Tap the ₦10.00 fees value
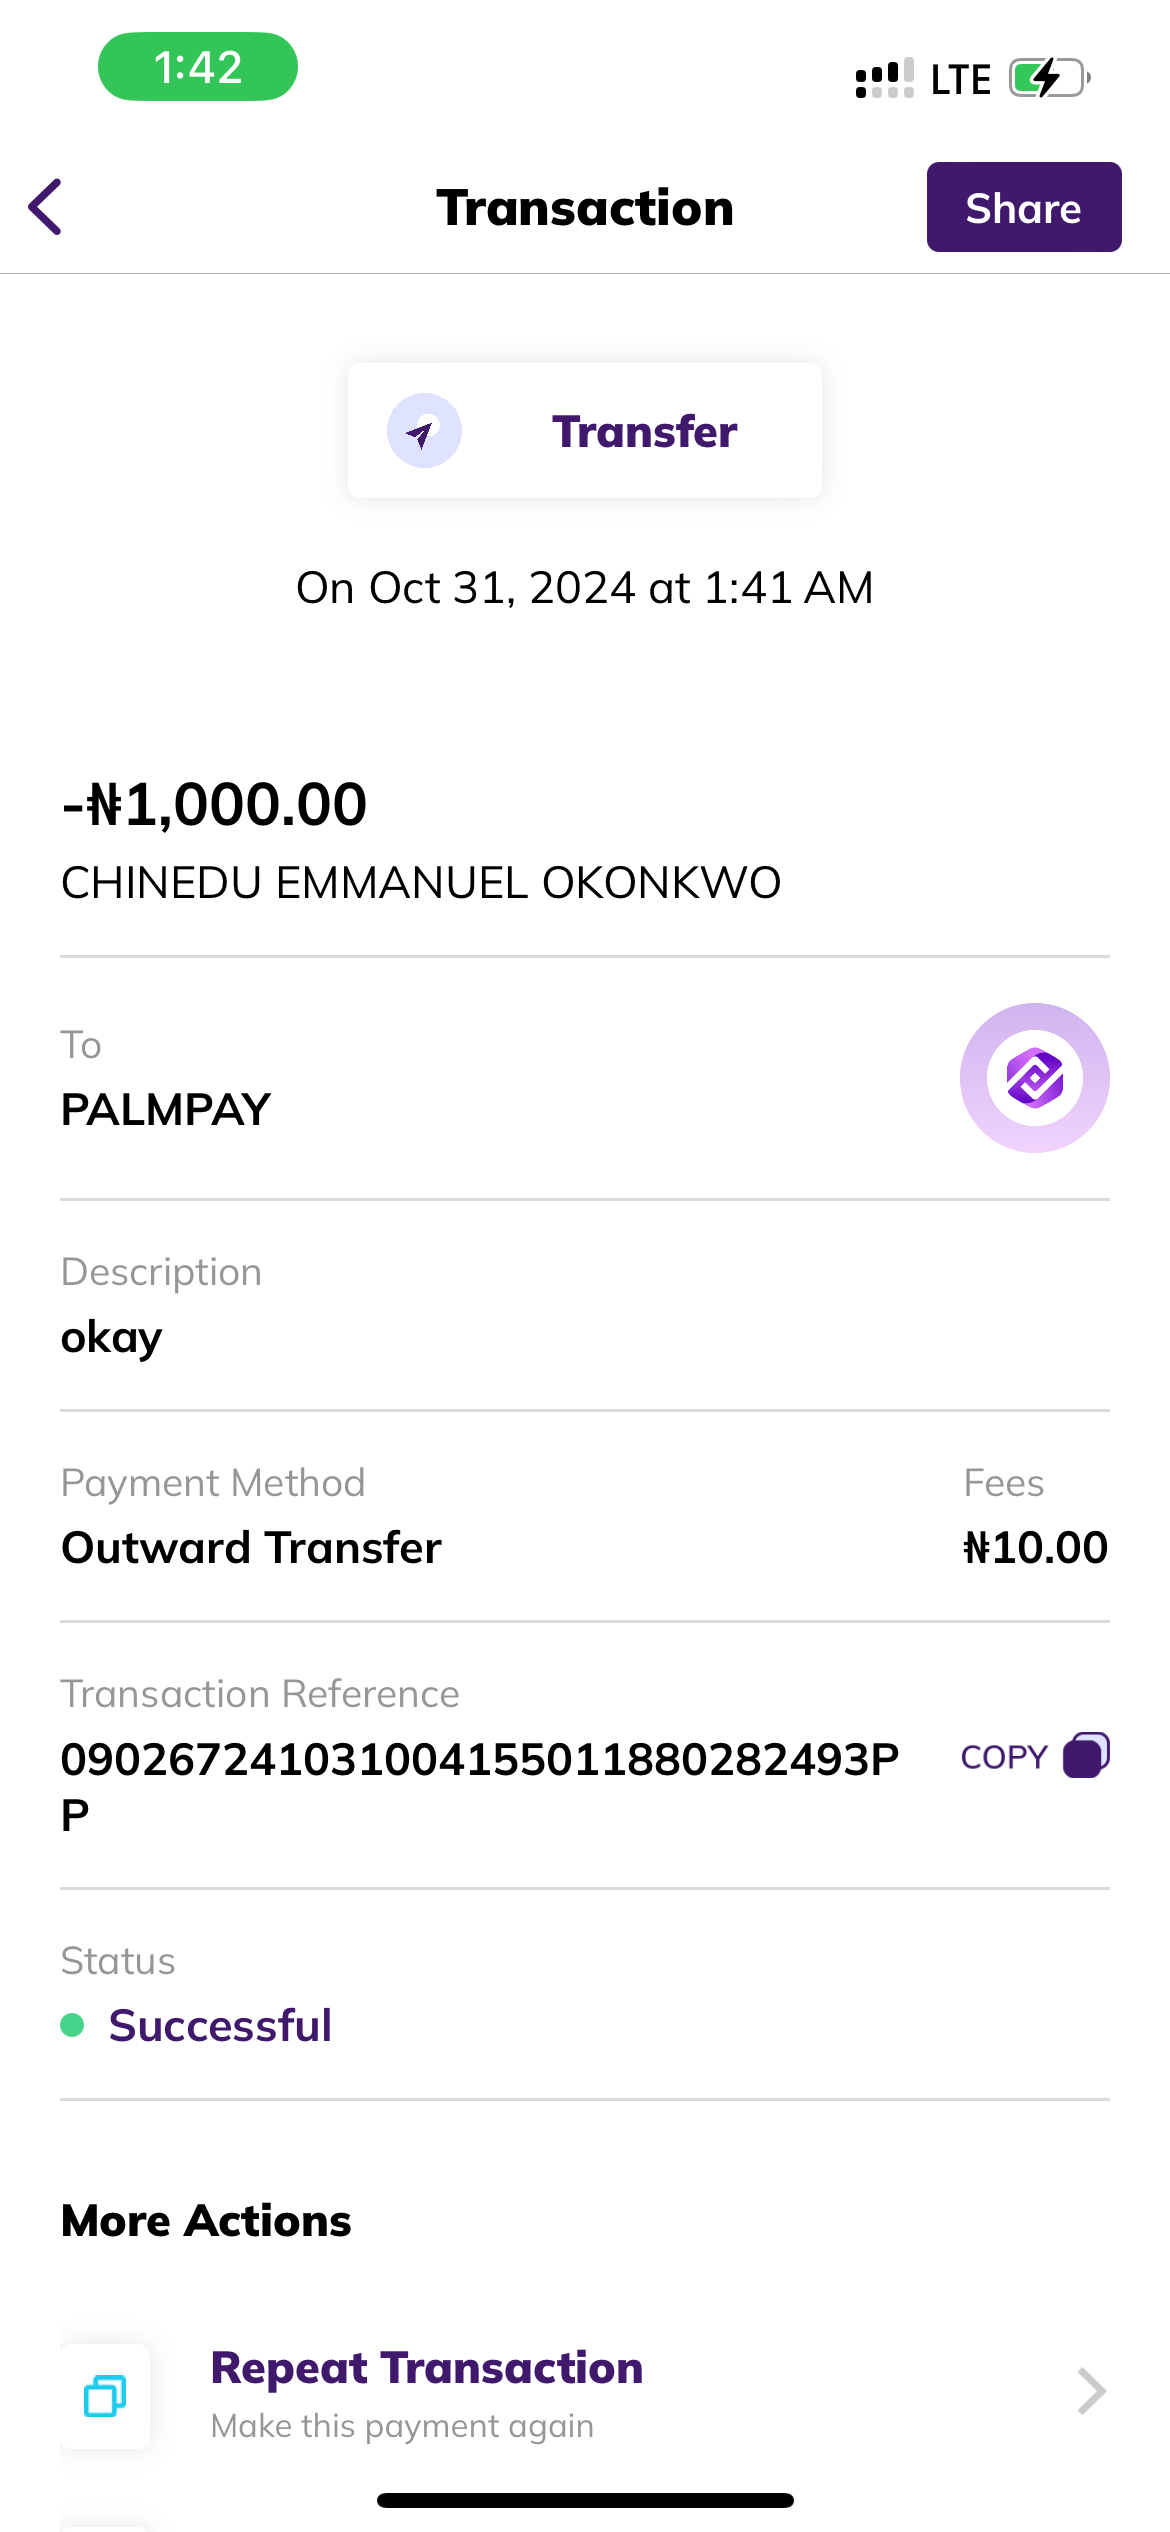1170x2532 pixels. coord(1035,1547)
